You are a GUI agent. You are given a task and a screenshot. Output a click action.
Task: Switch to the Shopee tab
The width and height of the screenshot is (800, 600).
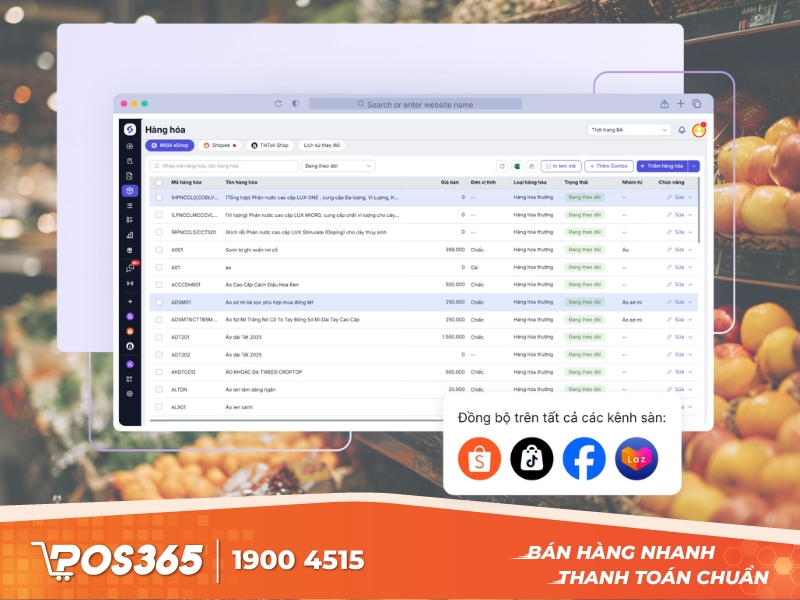click(x=218, y=145)
